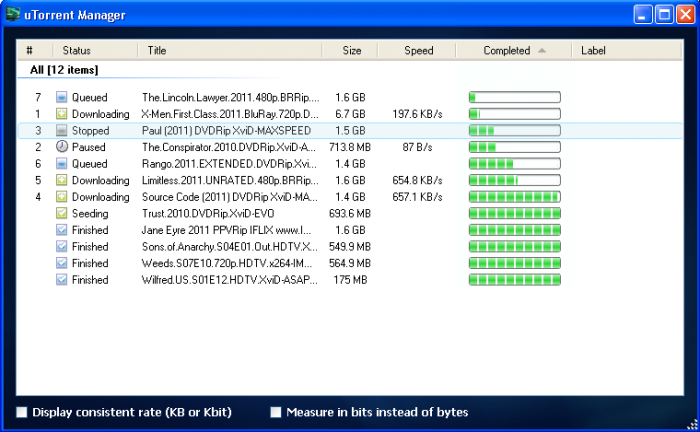This screenshot has width=700, height=432.
Task: Click the 175 MB size cell
Action: 350,280
